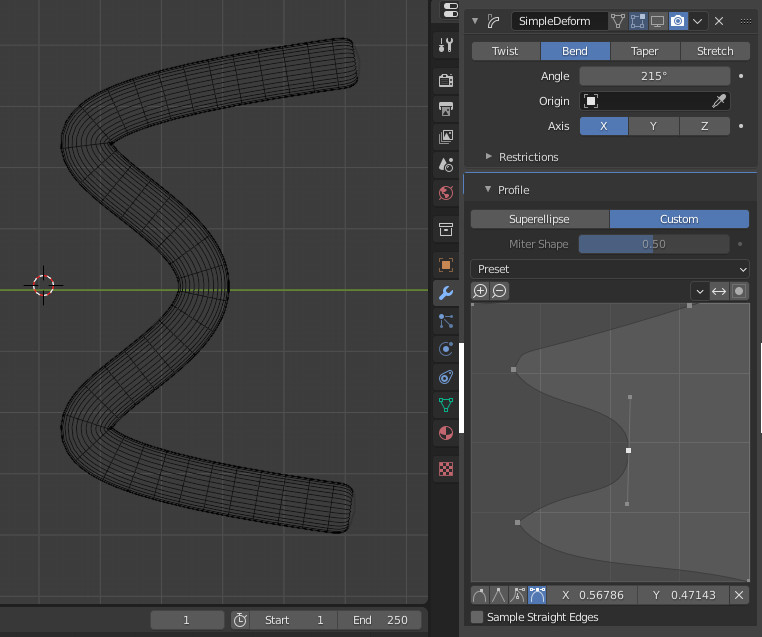Open the Modifiers wrench tab
Screen dimensions: 762x637
(446, 293)
